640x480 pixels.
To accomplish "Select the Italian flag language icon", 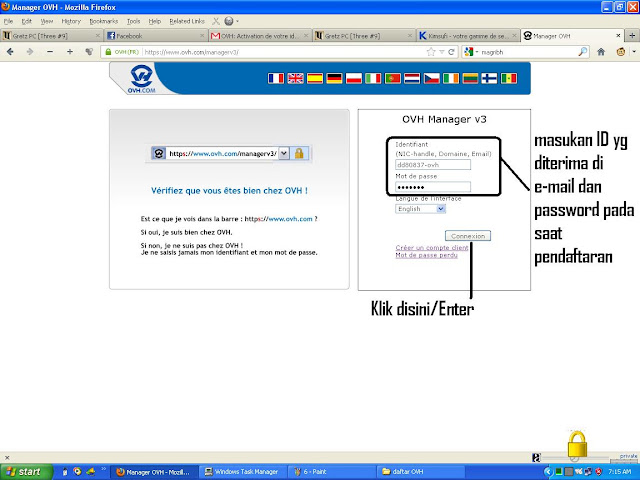I will coord(373,78).
